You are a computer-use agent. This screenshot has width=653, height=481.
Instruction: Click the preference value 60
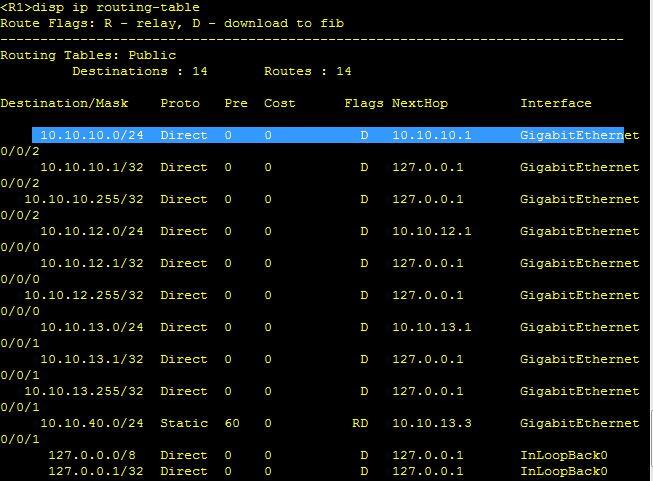point(232,423)
